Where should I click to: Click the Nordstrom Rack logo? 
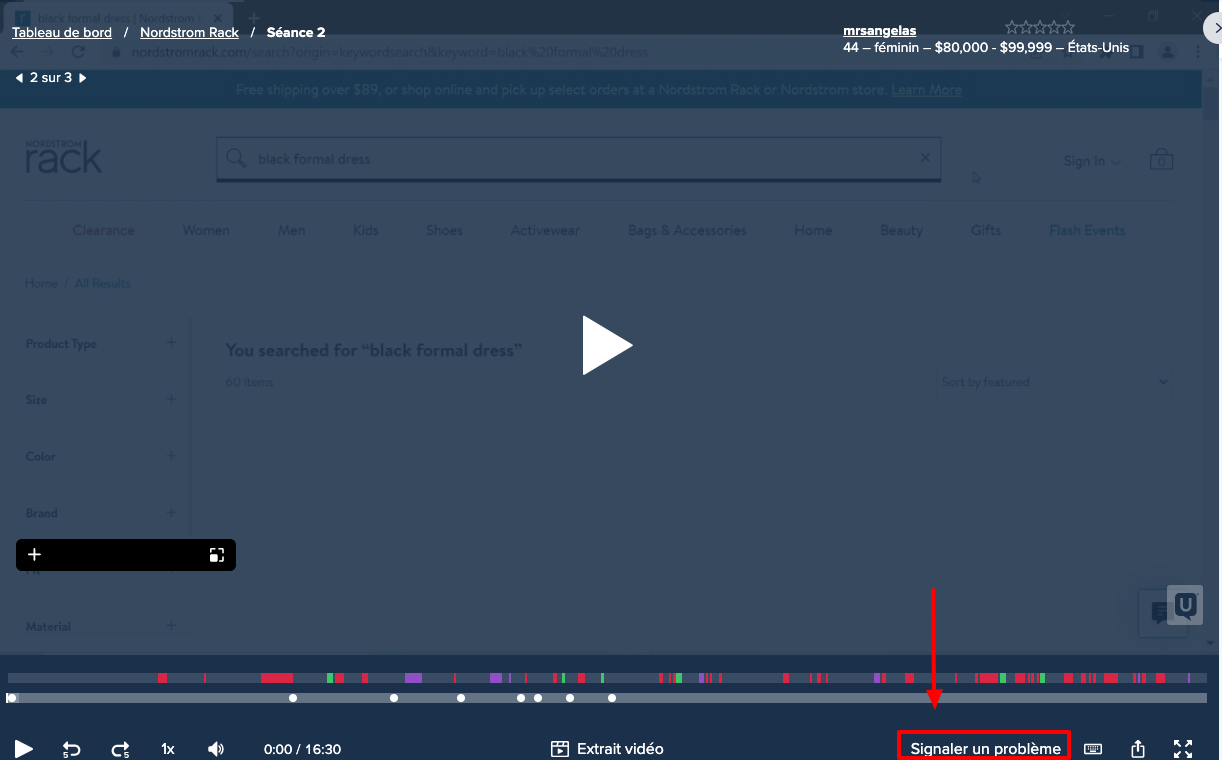[64, 156]
